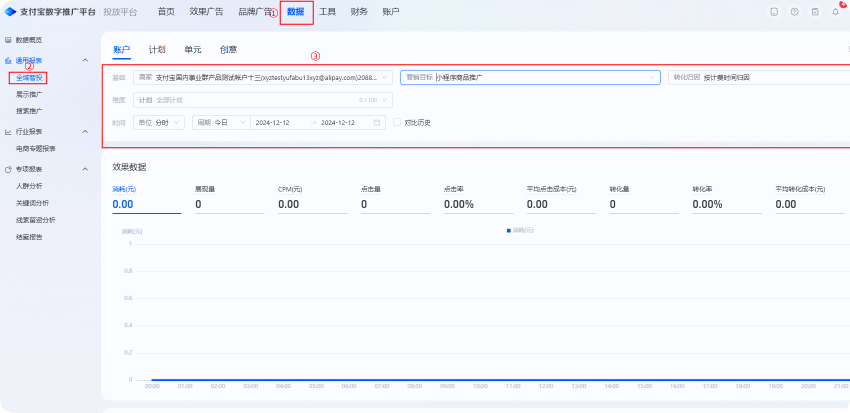The height and width of the screenshot is (413, 850).
Task: Click the 通用报表 bar-chart icon
Action: (8, 60)
